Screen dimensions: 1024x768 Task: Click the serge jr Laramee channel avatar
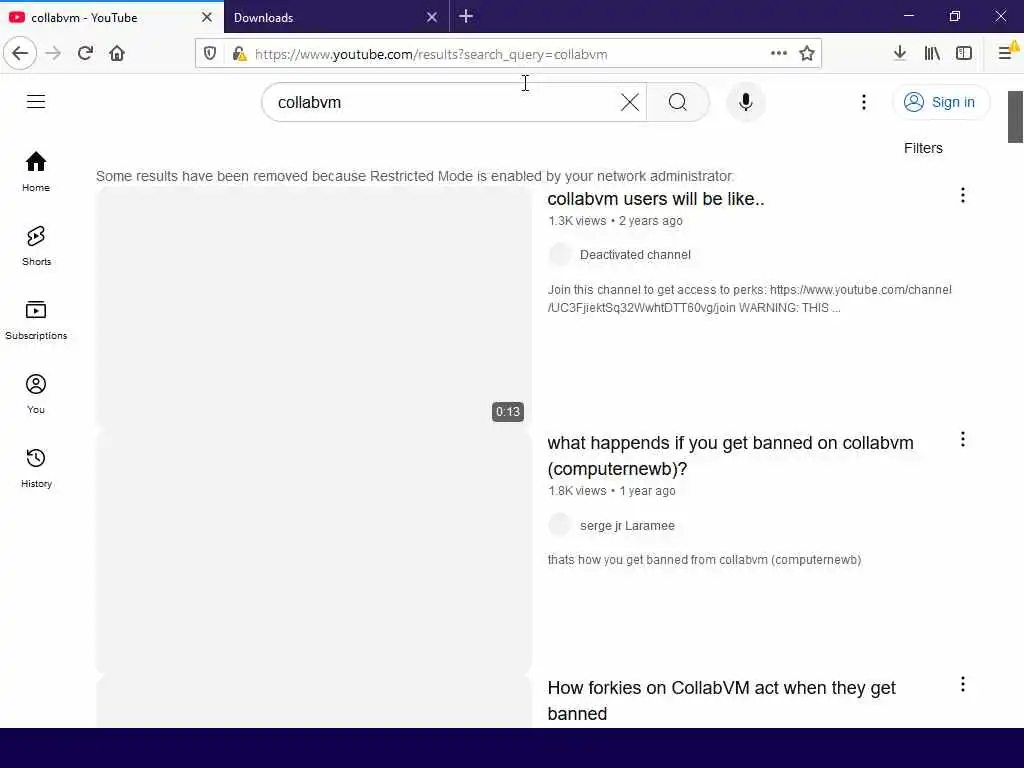click(x=560, y=524)
